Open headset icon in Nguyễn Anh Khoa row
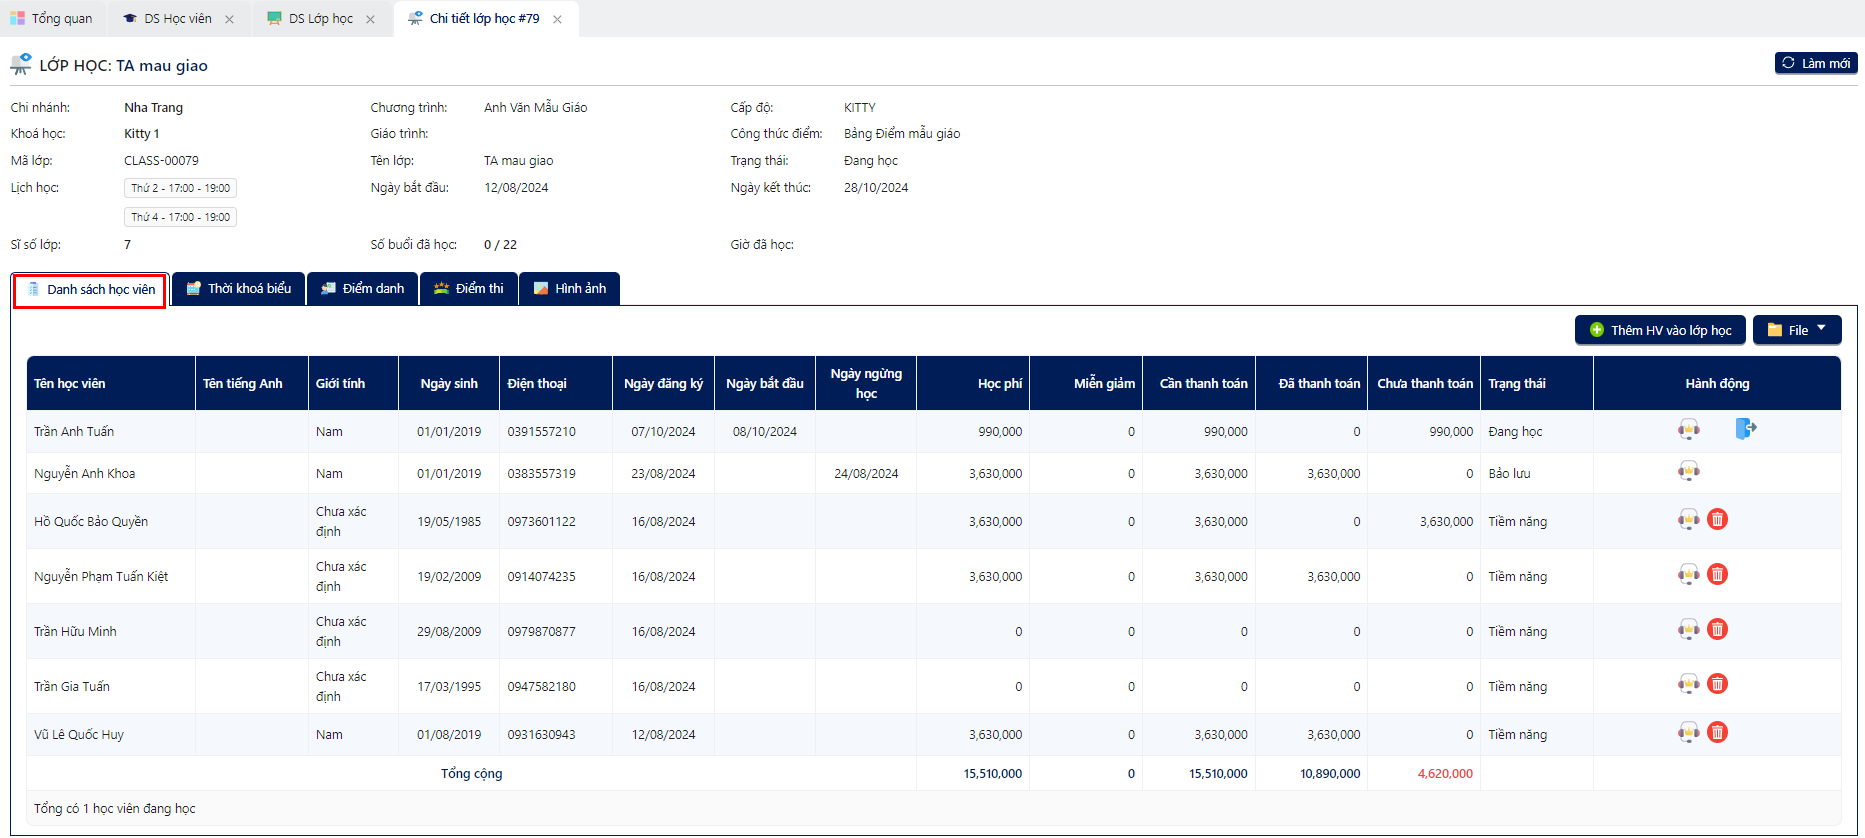Image resolution: width=1865 pixels, height=838 pixels. (1688, 471)
